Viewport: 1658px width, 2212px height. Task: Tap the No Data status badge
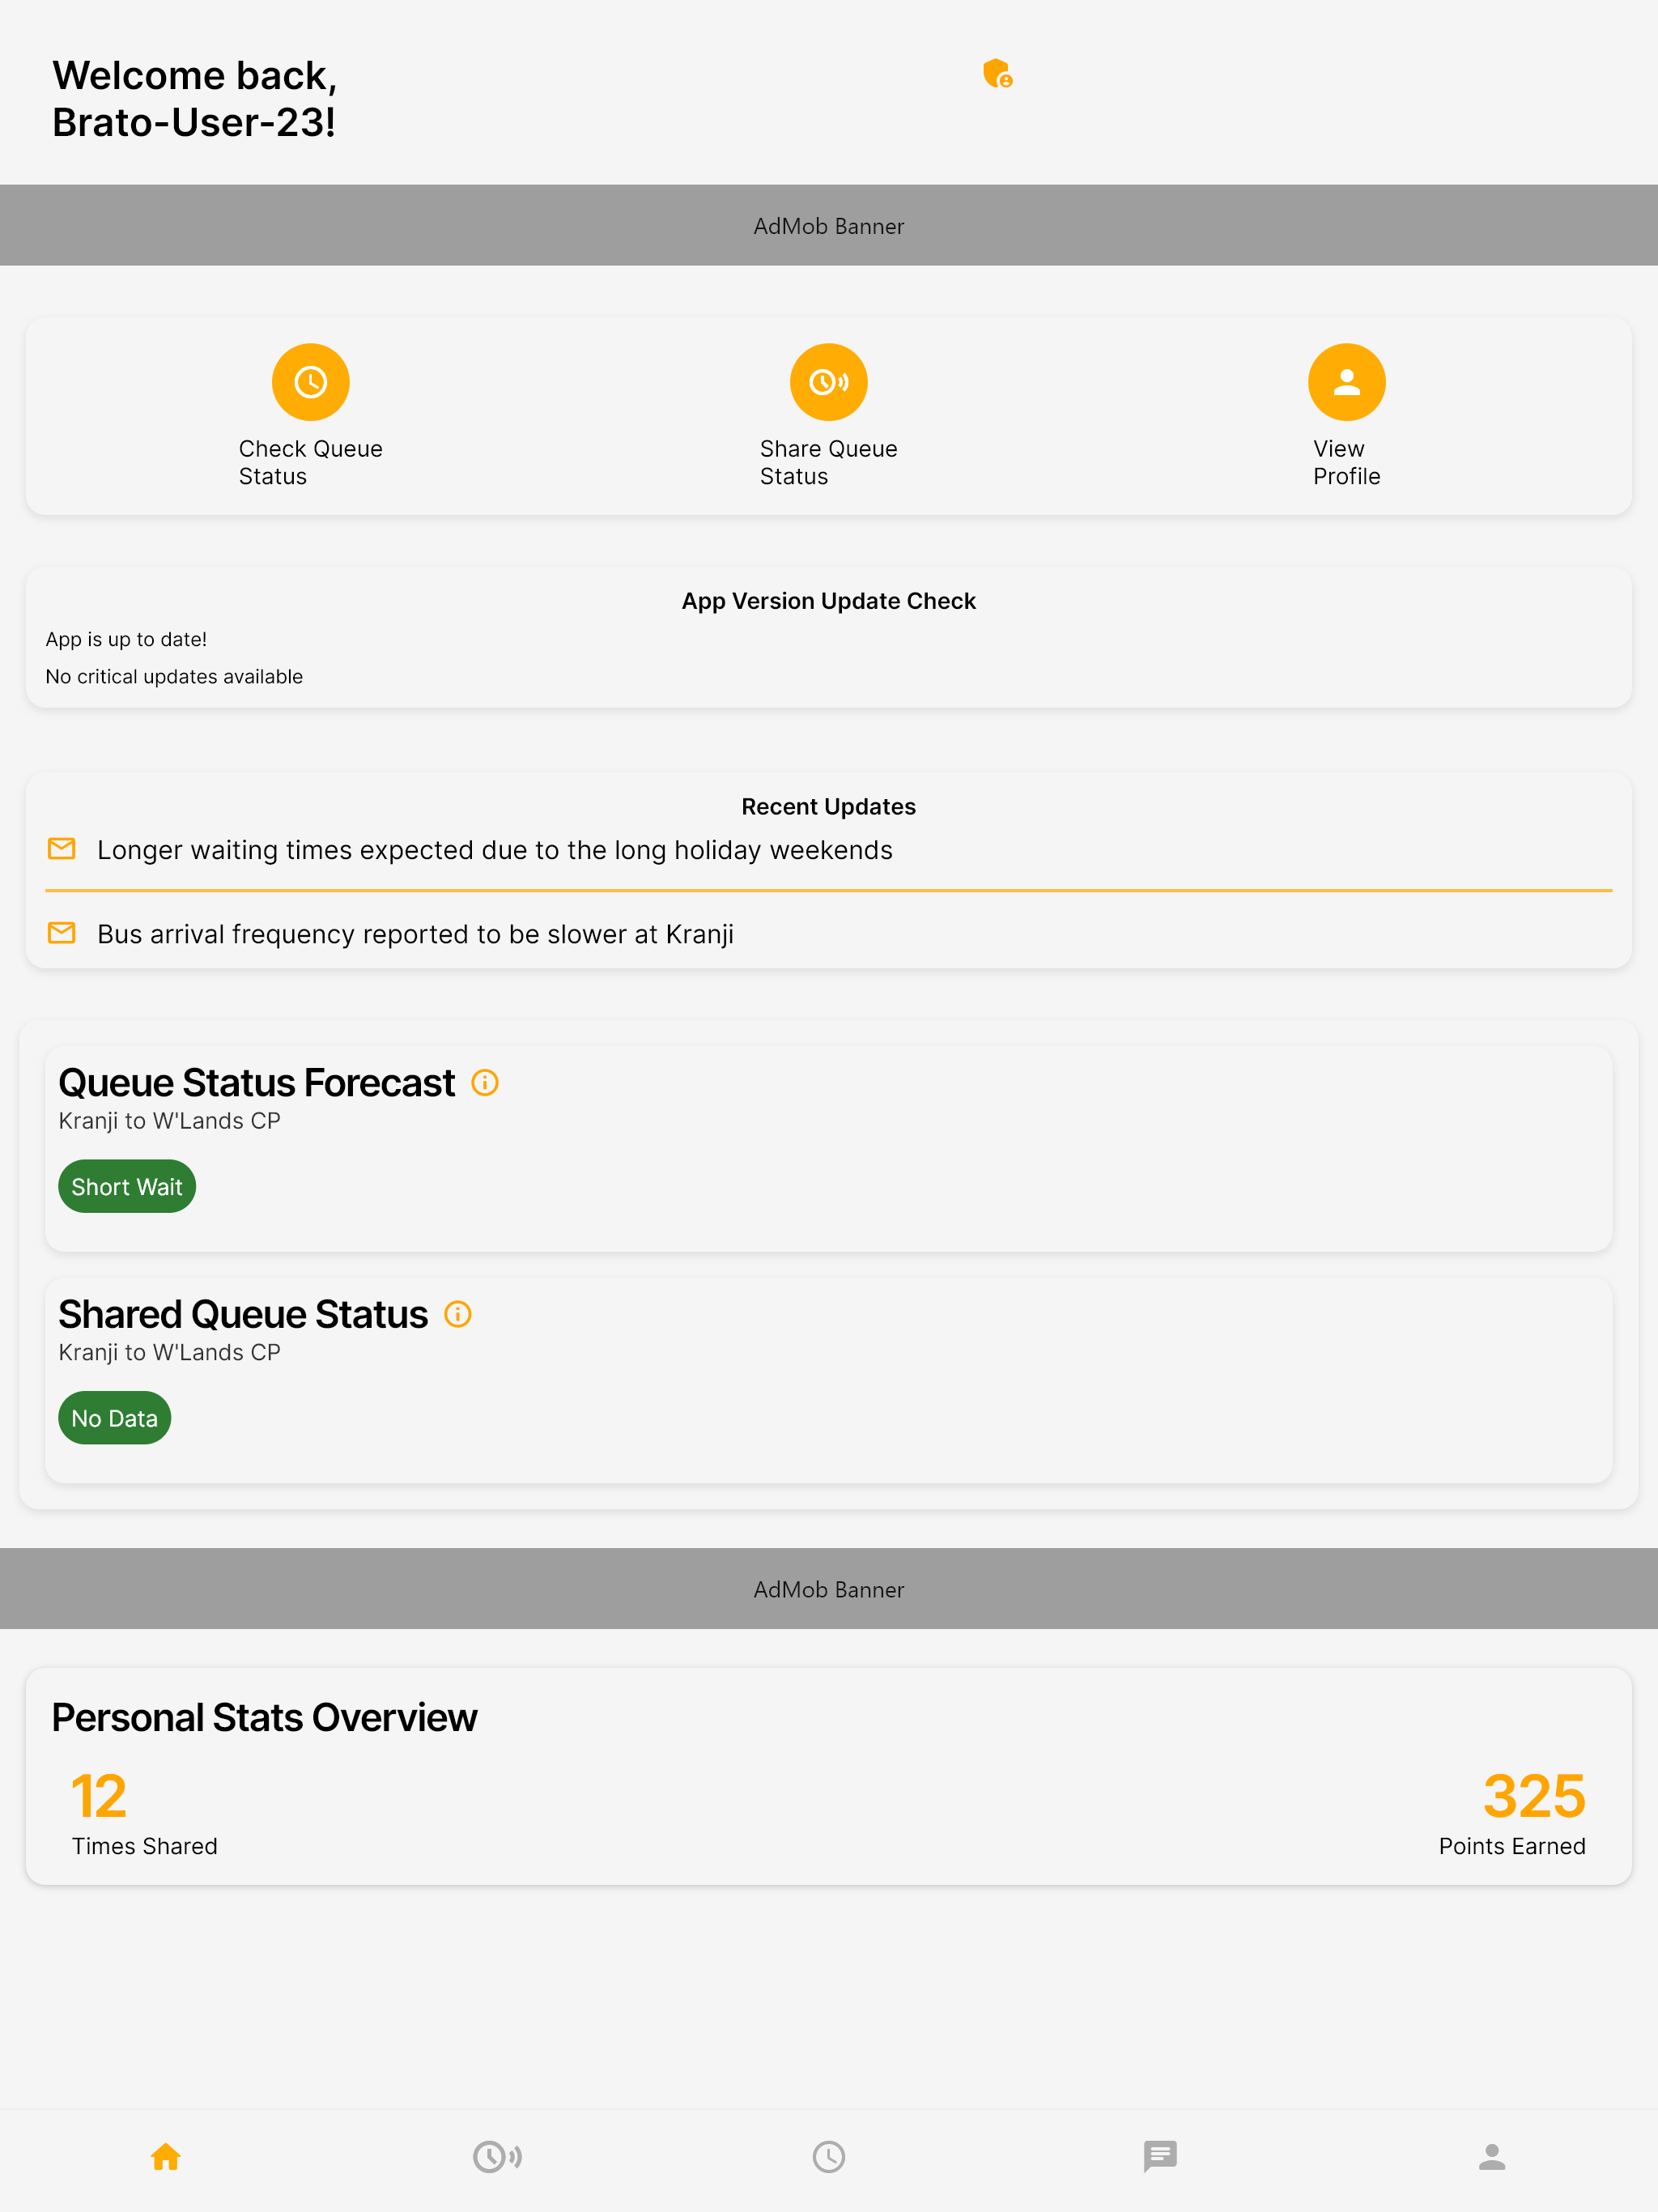pos(114,1418)
